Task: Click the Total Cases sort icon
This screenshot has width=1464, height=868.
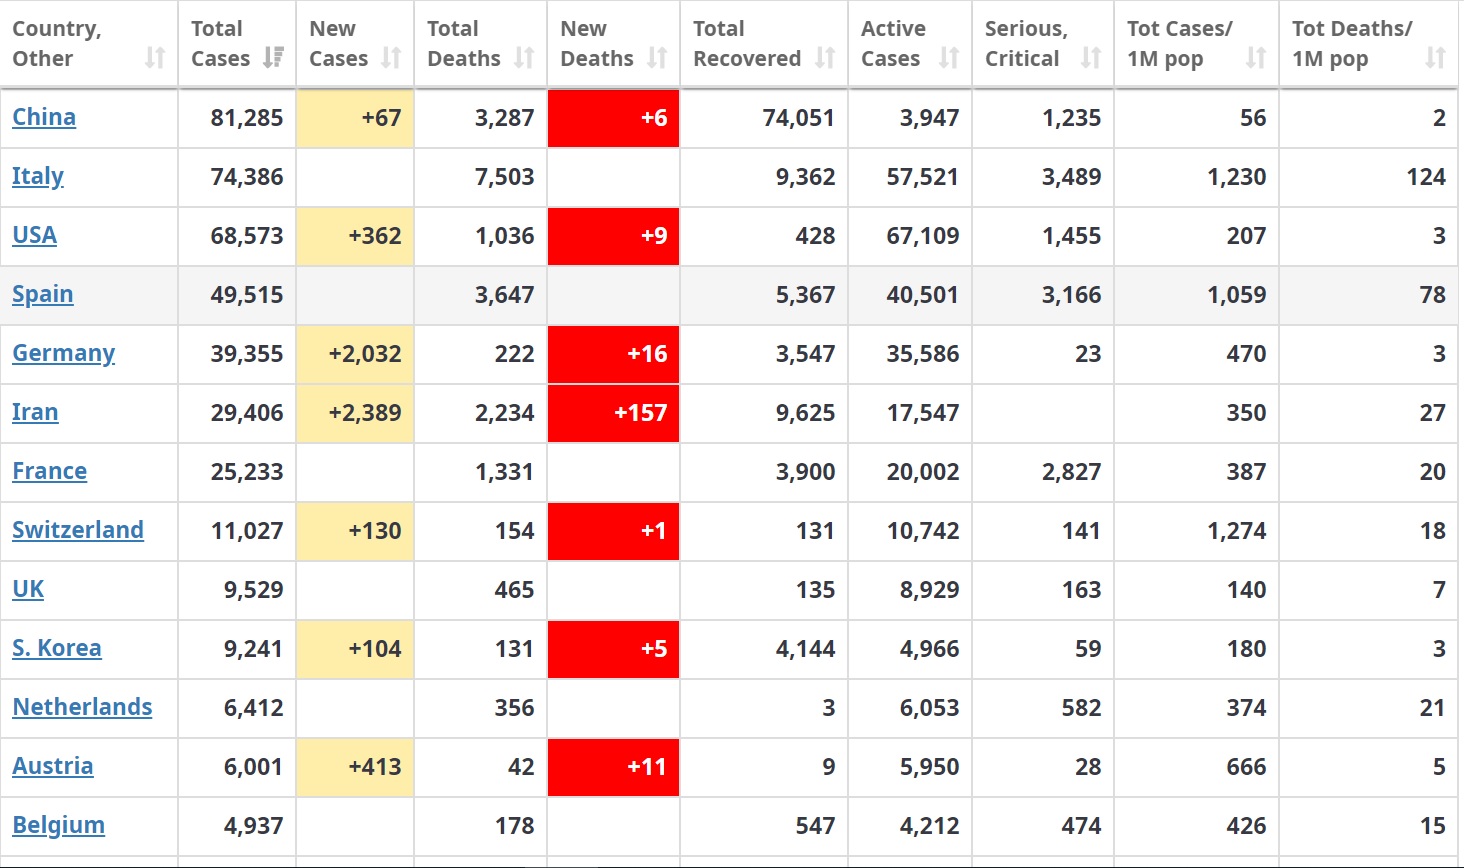Action: [x=273, y=58]
